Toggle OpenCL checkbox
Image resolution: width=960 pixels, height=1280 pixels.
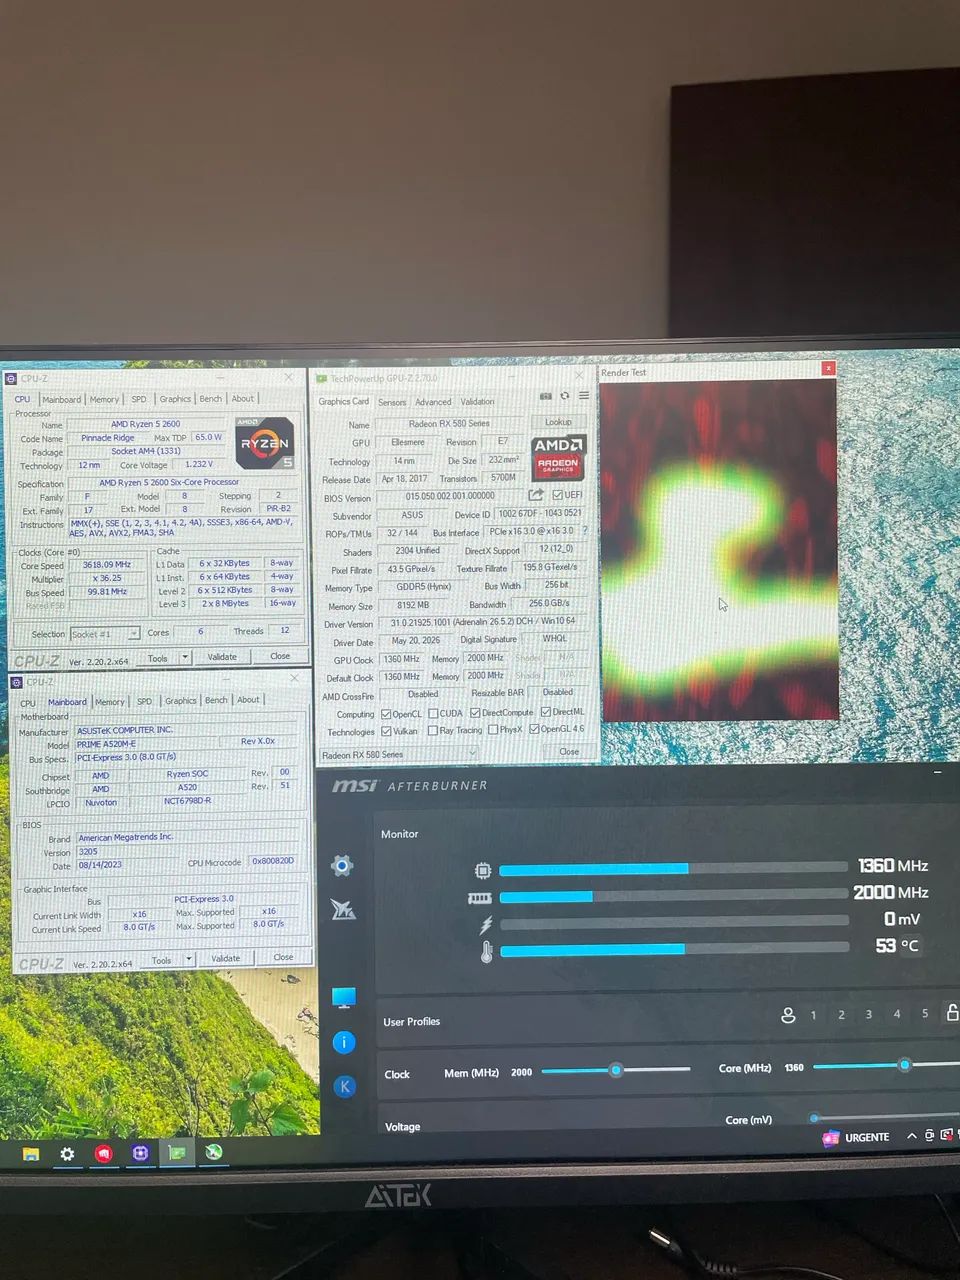coord(385,714)
